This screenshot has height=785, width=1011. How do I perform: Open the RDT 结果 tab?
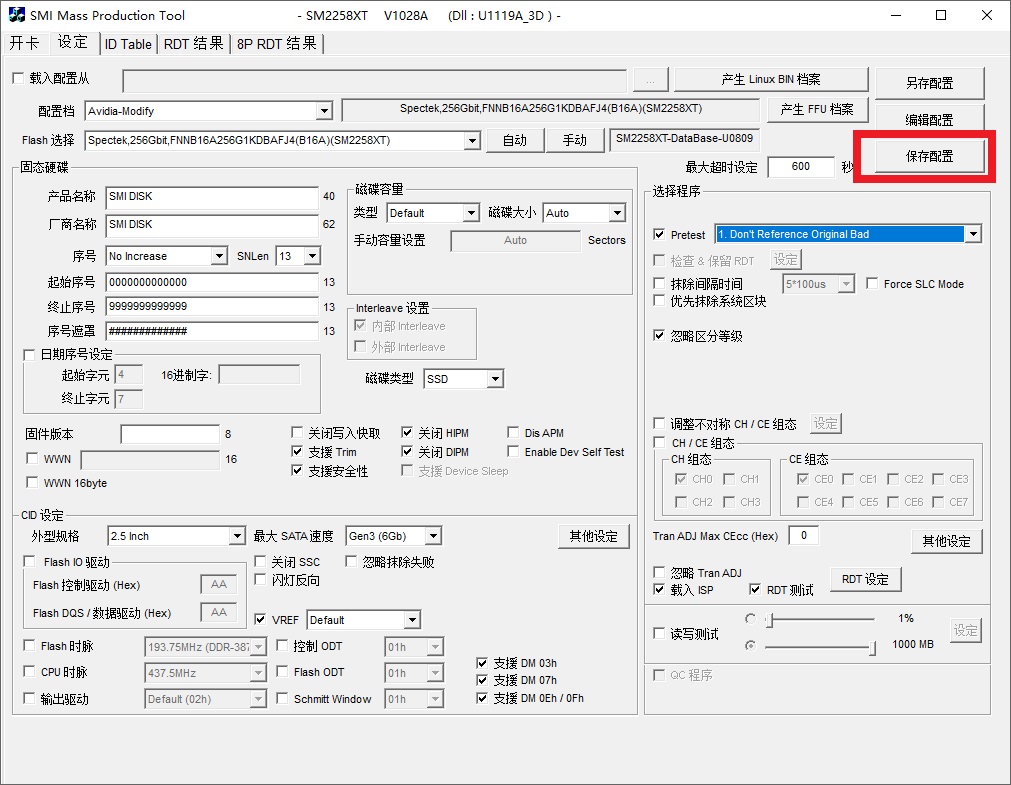[194, 44]
